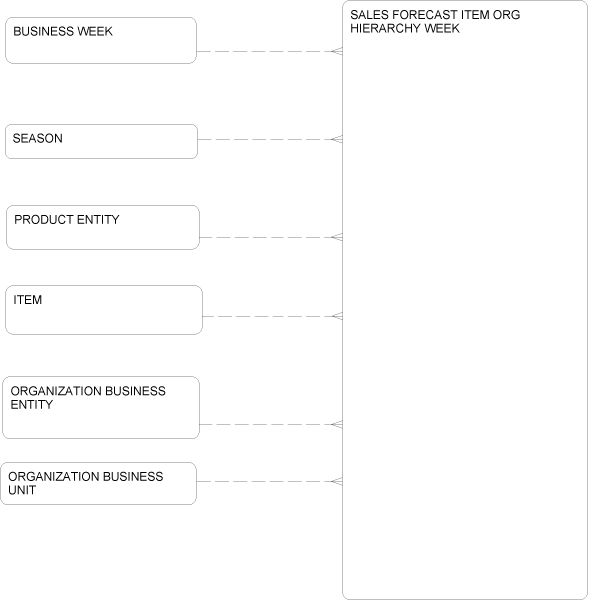Select the ITEM entity box
The height and width of the screenshot is (605, 594).
tap(105, 312)
